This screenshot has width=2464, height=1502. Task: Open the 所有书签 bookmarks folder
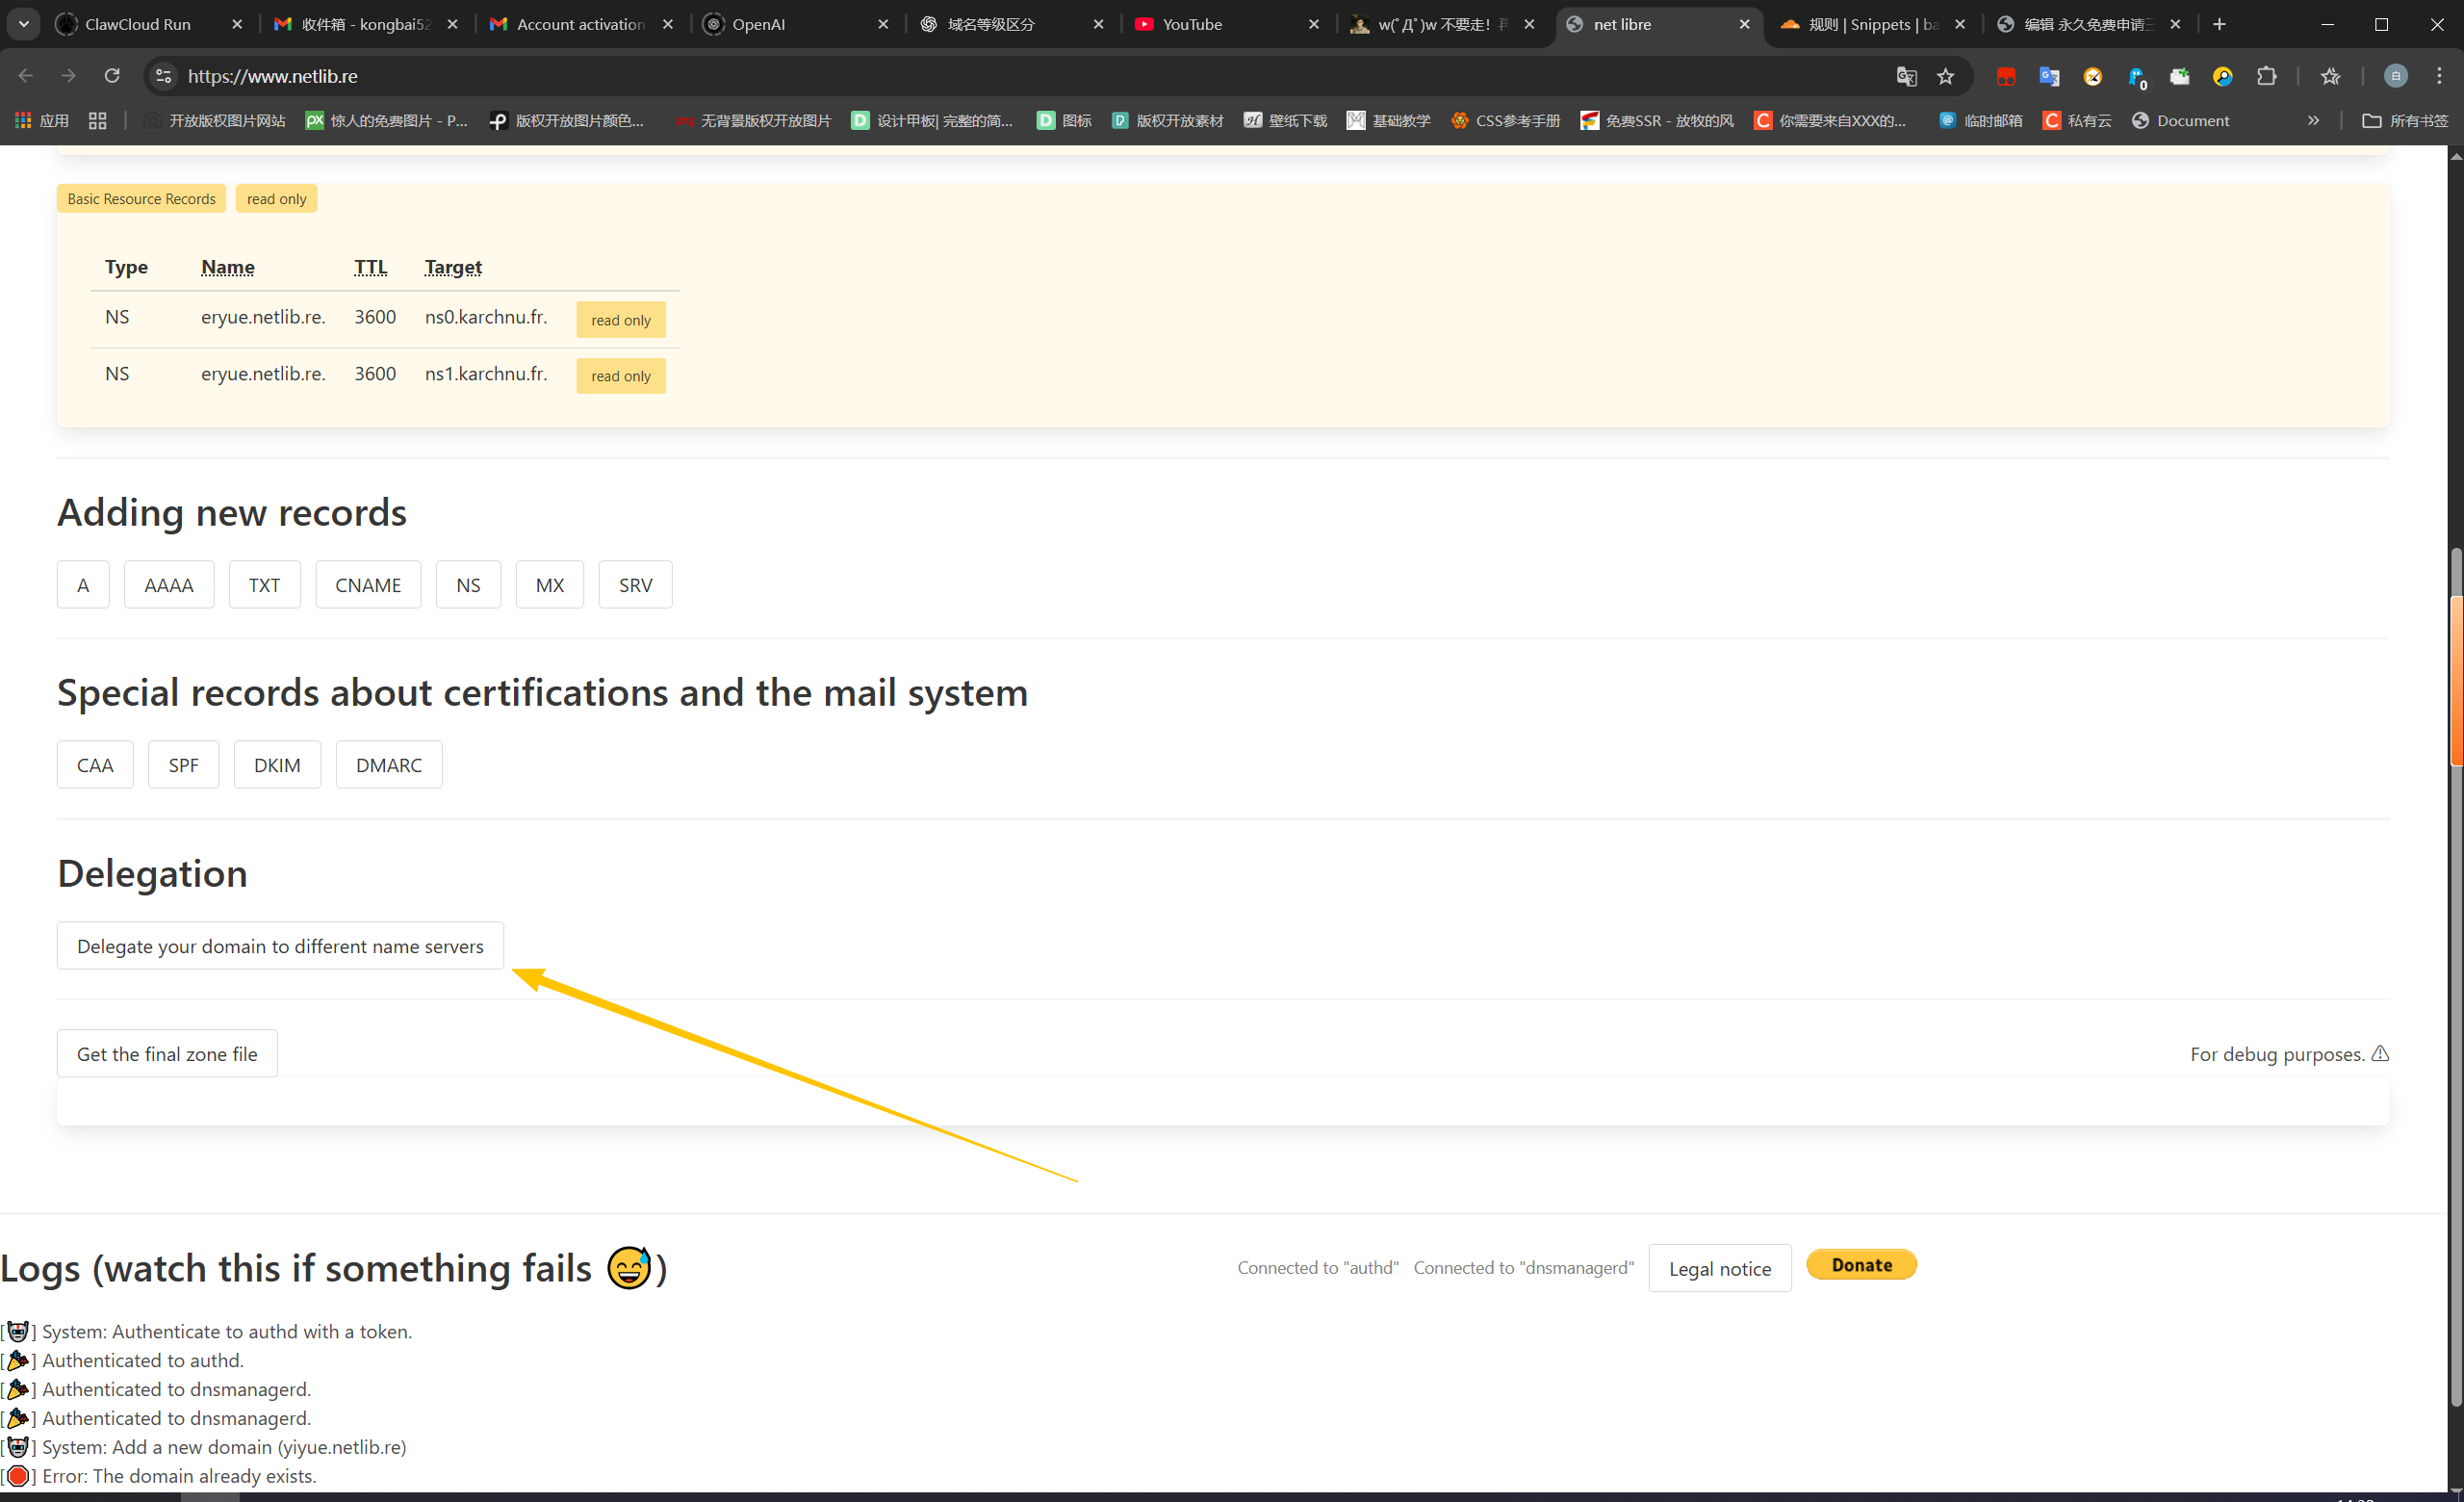[2405, 120]
